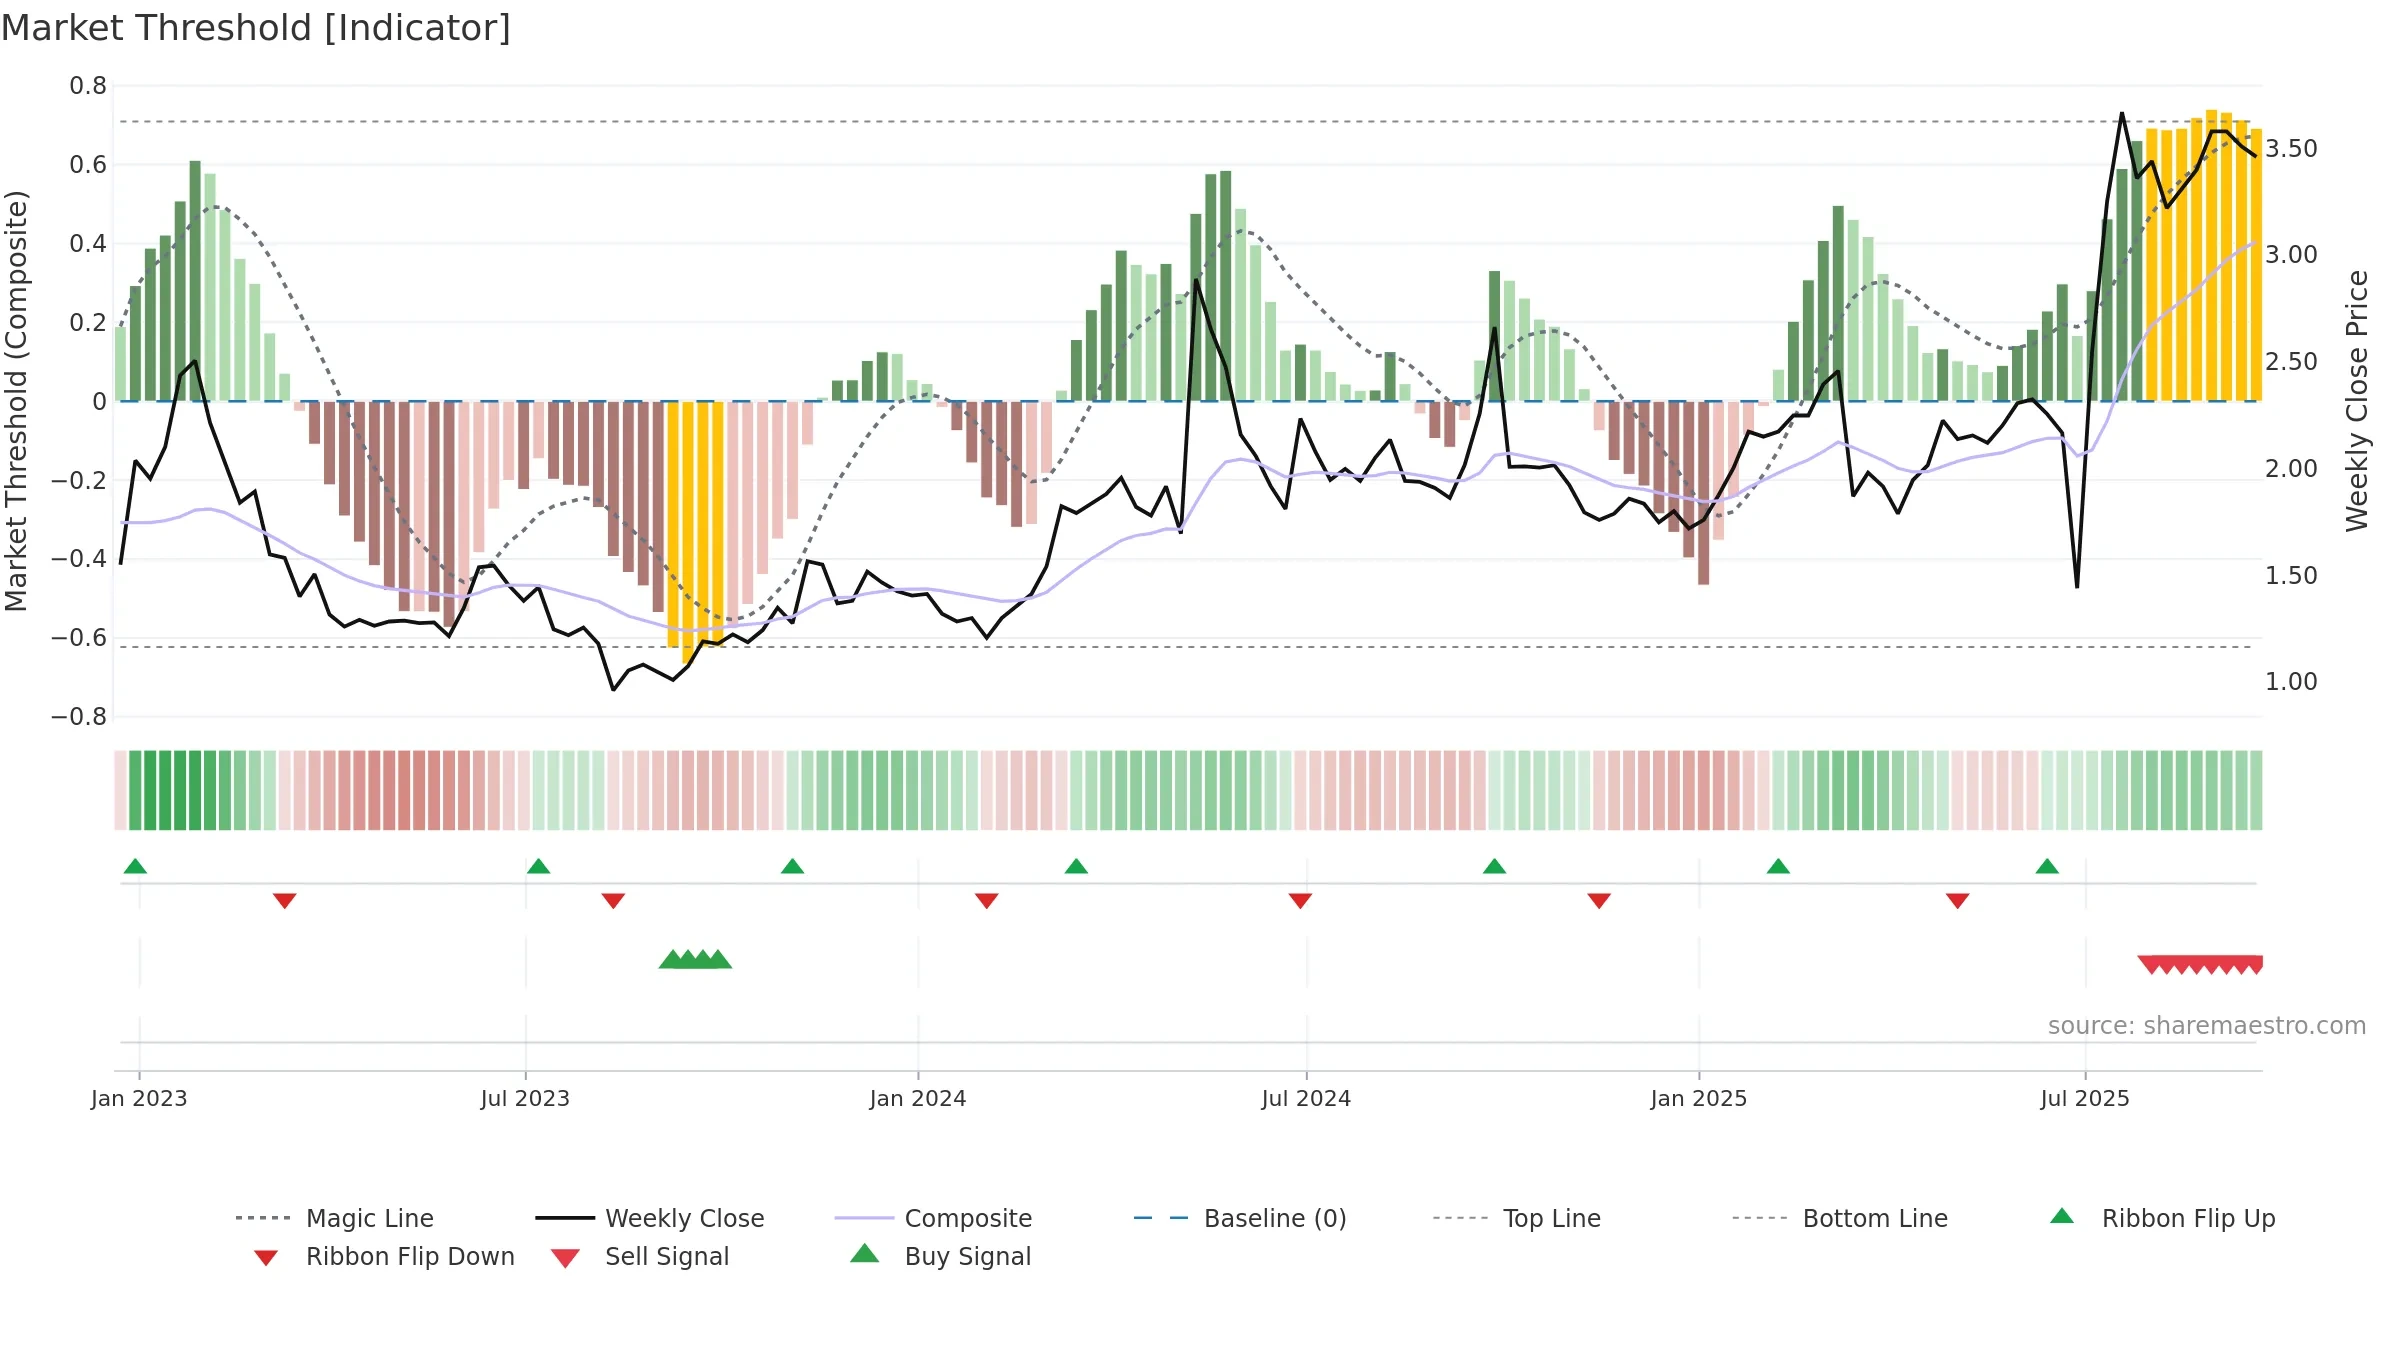The height and width of the screenshot is (1350, 2400).
Task: Click the first red Ribbon Flip Down marker after Jan 2023
Action: pyautogui.click(x=284, y=901)
